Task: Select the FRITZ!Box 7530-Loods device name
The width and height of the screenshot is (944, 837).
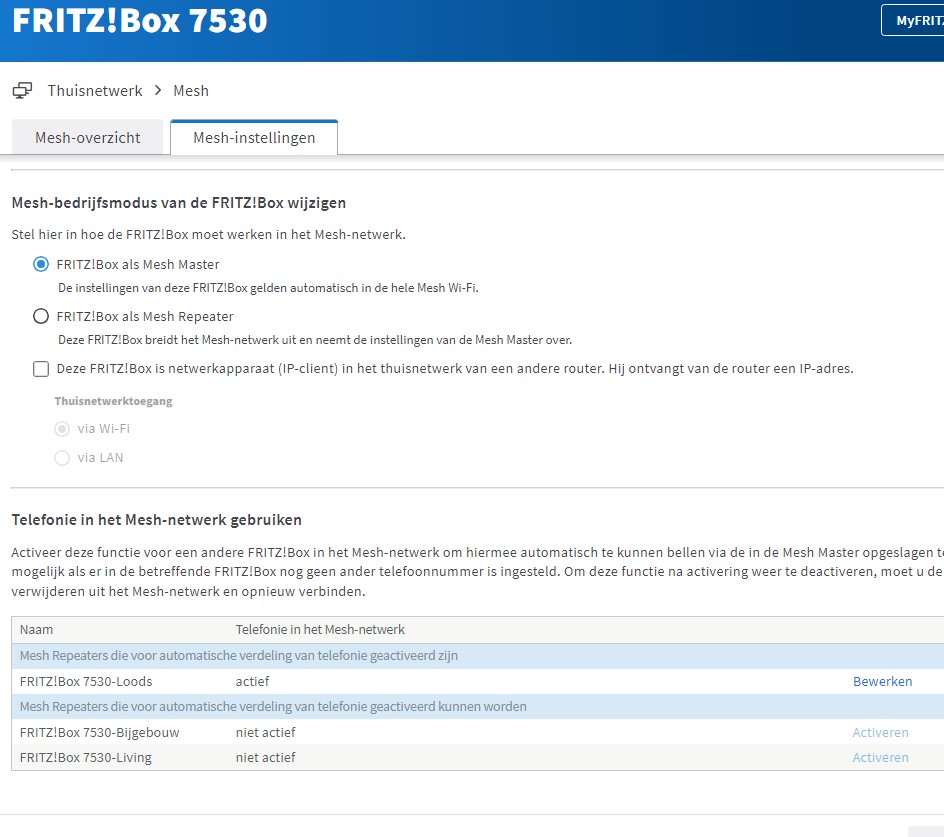Action: click(x=86, y=682)
